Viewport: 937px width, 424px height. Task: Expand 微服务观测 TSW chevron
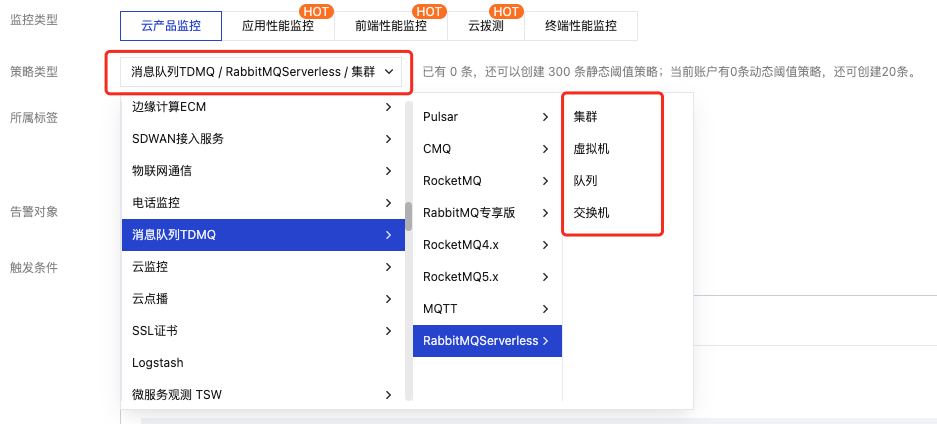pos(388,395)
